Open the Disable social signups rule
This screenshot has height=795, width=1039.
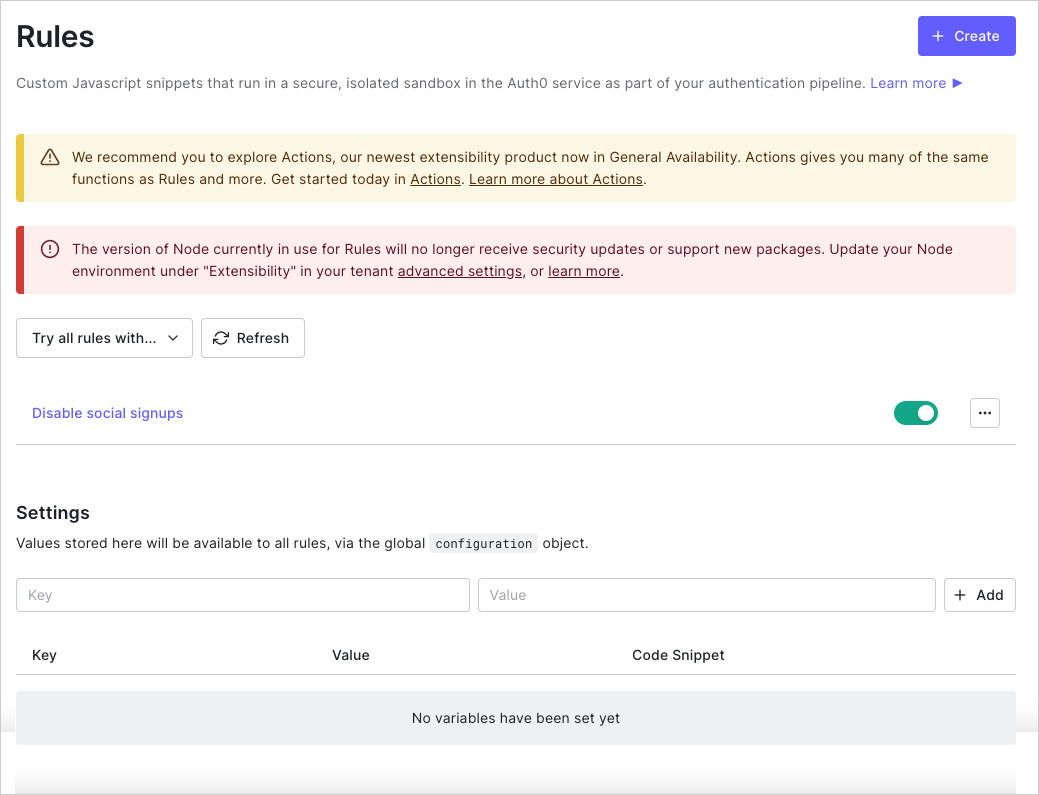(107, 413)
